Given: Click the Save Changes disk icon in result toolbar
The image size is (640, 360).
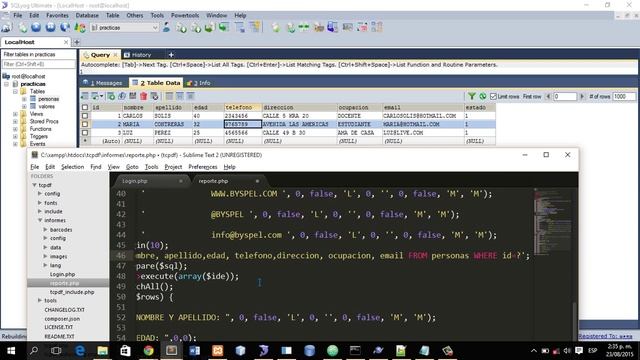Looking at the screenshot, I should coord(133,96).
